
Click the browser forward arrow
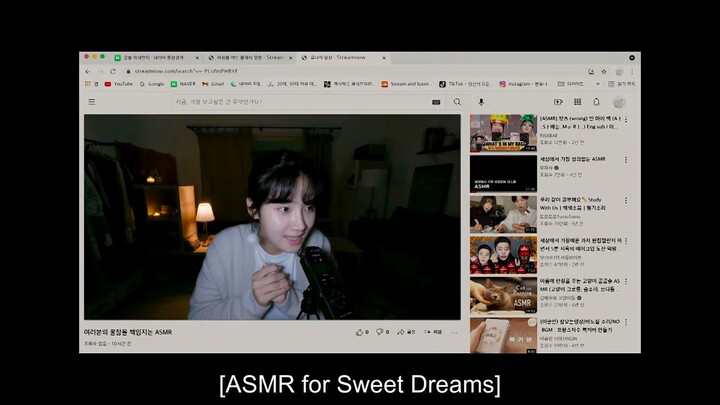100,71
